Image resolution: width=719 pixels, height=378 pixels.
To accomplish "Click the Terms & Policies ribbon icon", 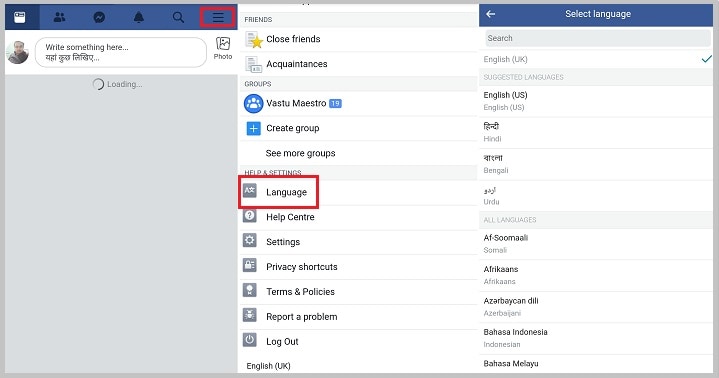I will pyautogui.click(x=249, y=290).
